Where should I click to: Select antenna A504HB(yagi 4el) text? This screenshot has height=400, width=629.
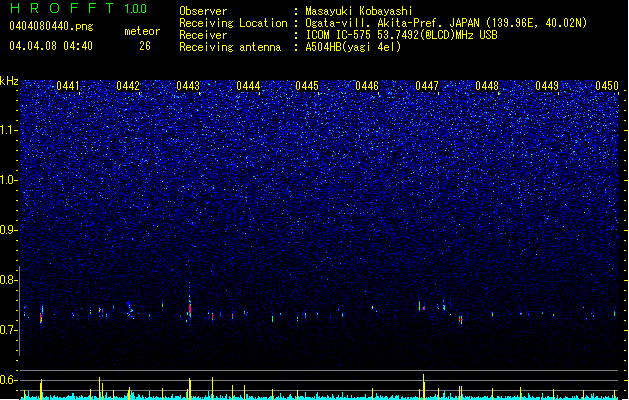[353, 47]
